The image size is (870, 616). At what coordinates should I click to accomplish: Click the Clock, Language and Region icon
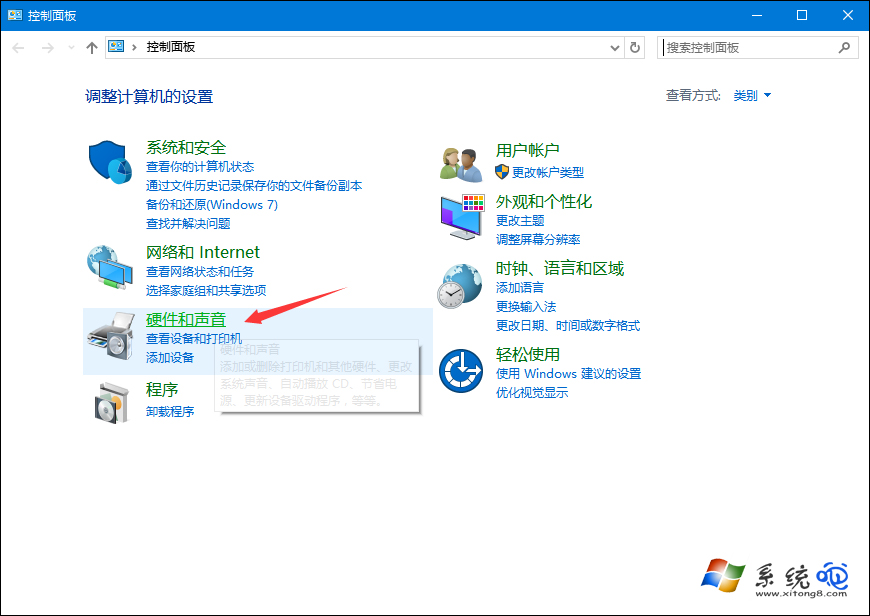pyautogui.click(x=461, y=288)
